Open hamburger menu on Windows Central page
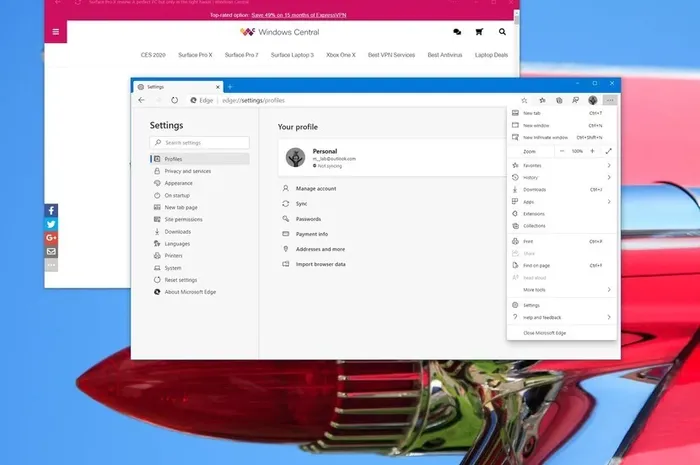This screenshot has width=700, height=465. click(x=56, y=32)
